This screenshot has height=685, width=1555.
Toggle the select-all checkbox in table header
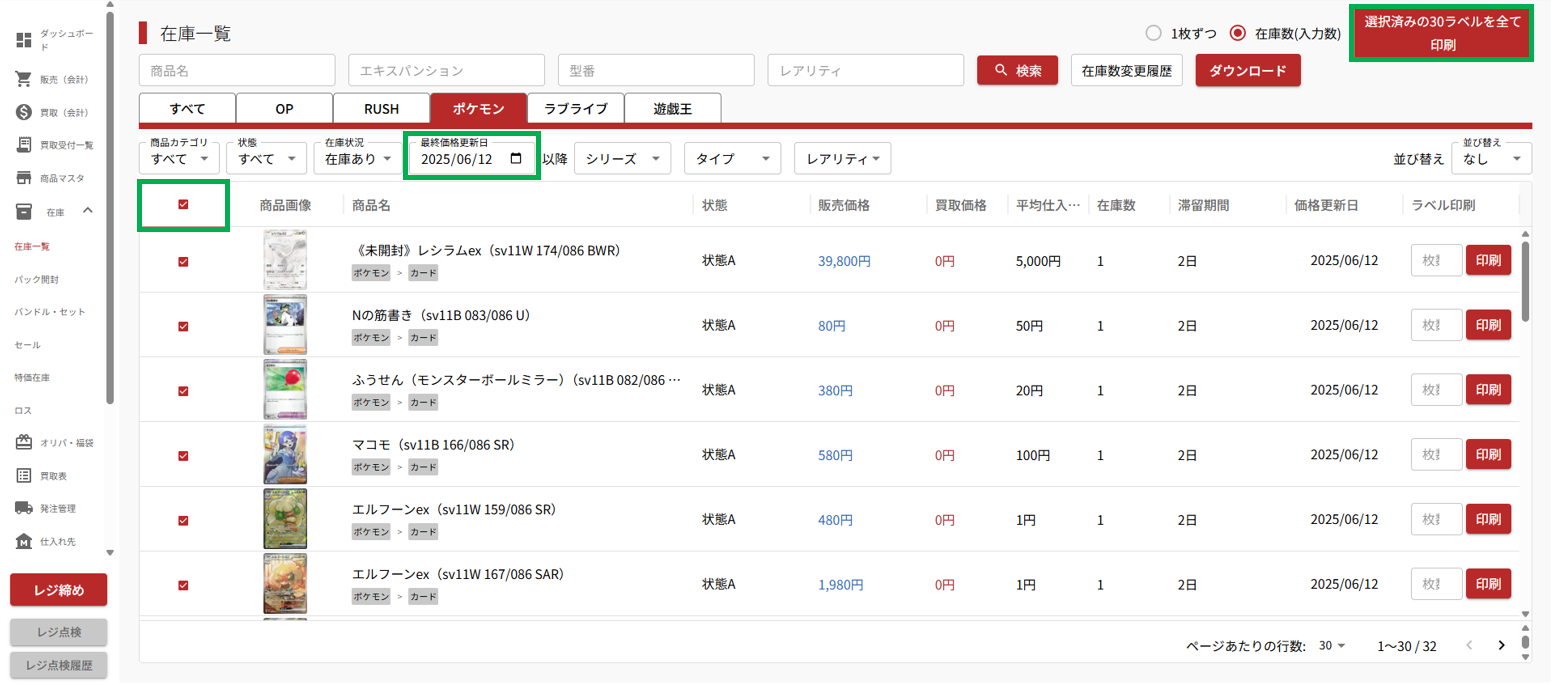click(183, 205)
